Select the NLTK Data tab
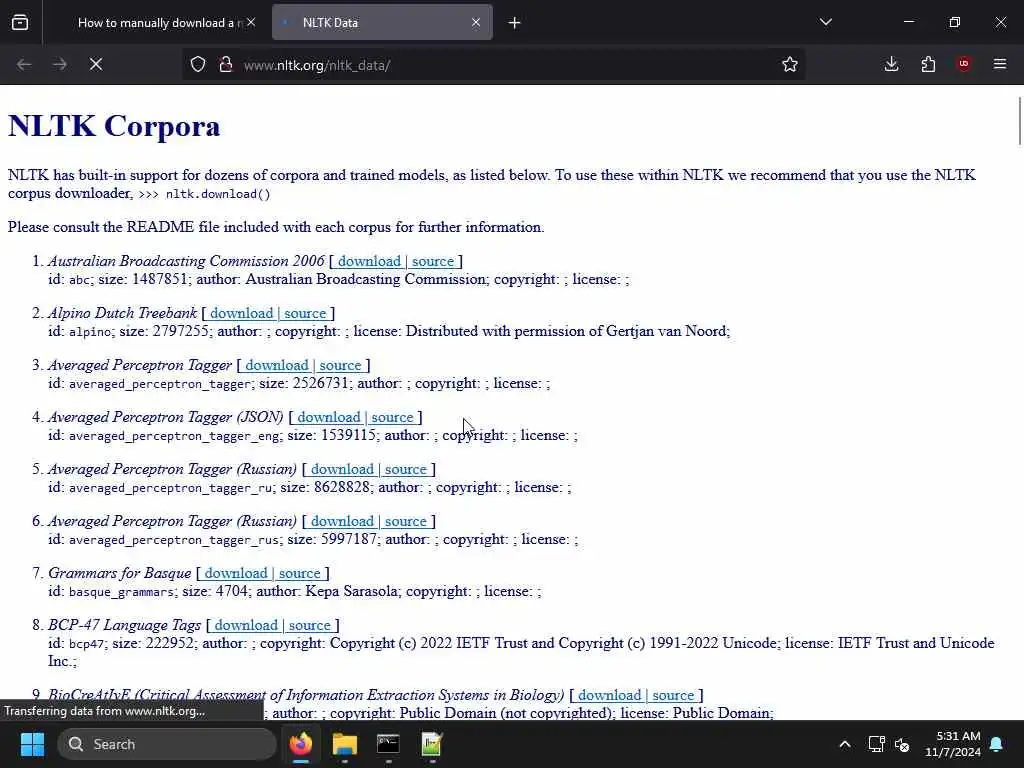1024x768 pixels. click(382, 23)
